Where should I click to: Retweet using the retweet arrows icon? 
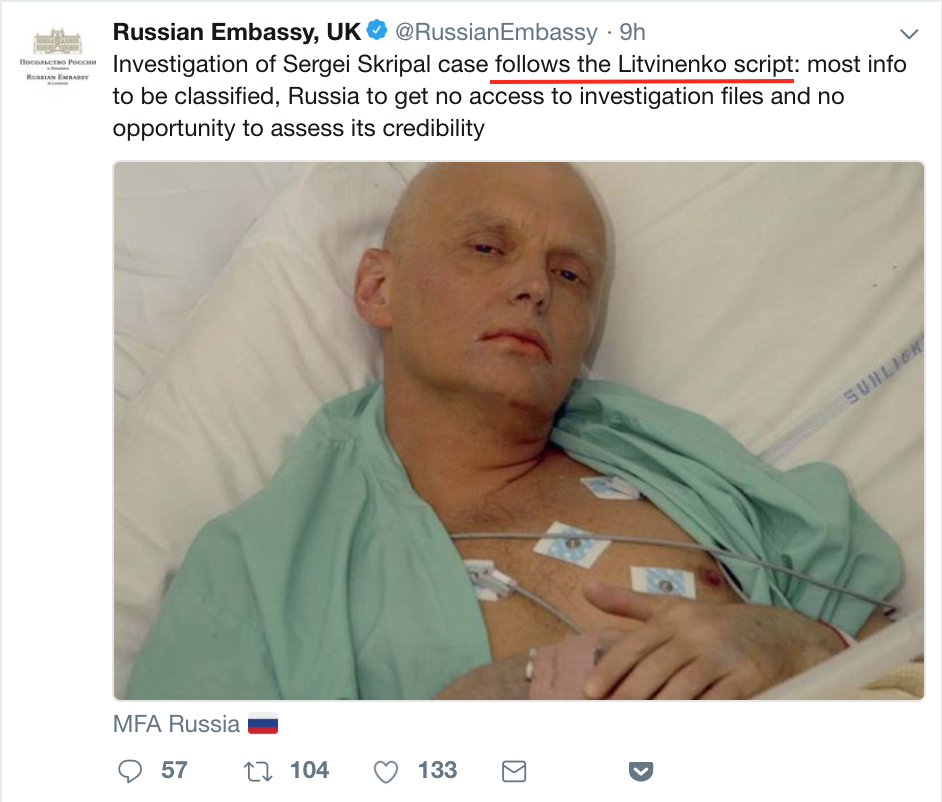point(259,770)
